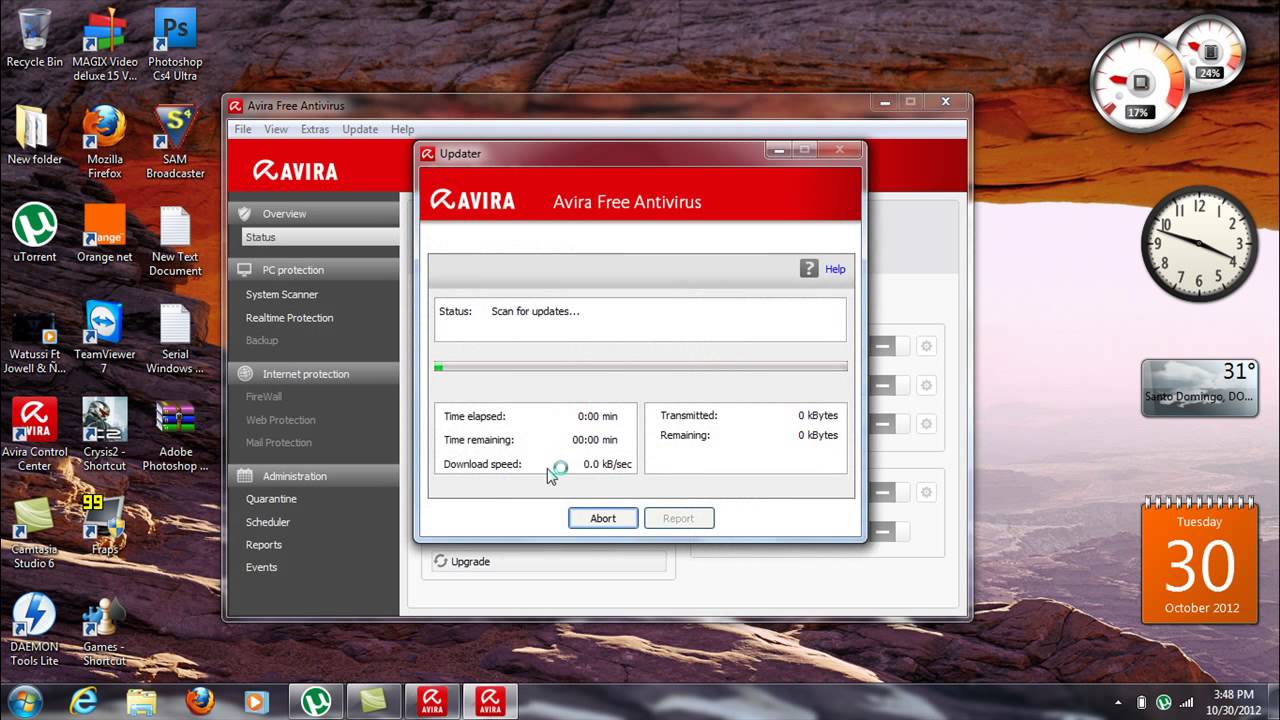The width and height of the screenshot is (1280, 720).
Task: Click the Help question mark icon in Updater
Action: point(809,268)
